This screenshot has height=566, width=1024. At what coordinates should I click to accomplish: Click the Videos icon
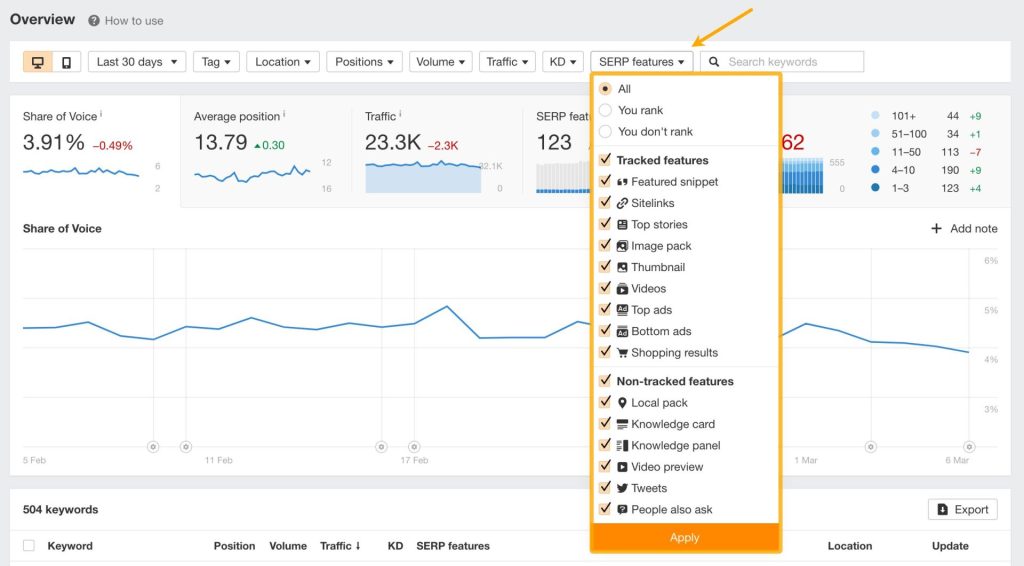click(622, 289)
